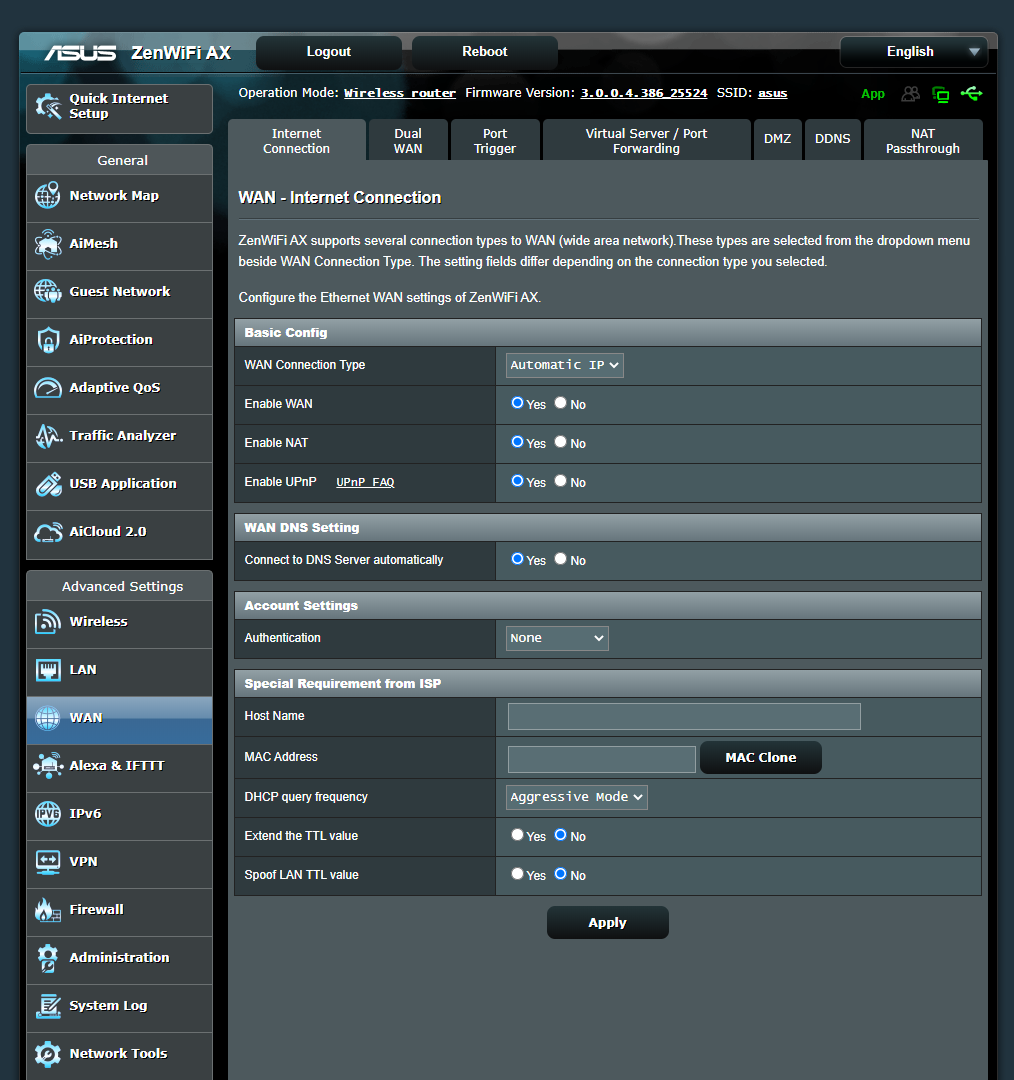Open the Authentication dropdown
Viewport: 1014px width, 1080px height.
tap(557, 638)
